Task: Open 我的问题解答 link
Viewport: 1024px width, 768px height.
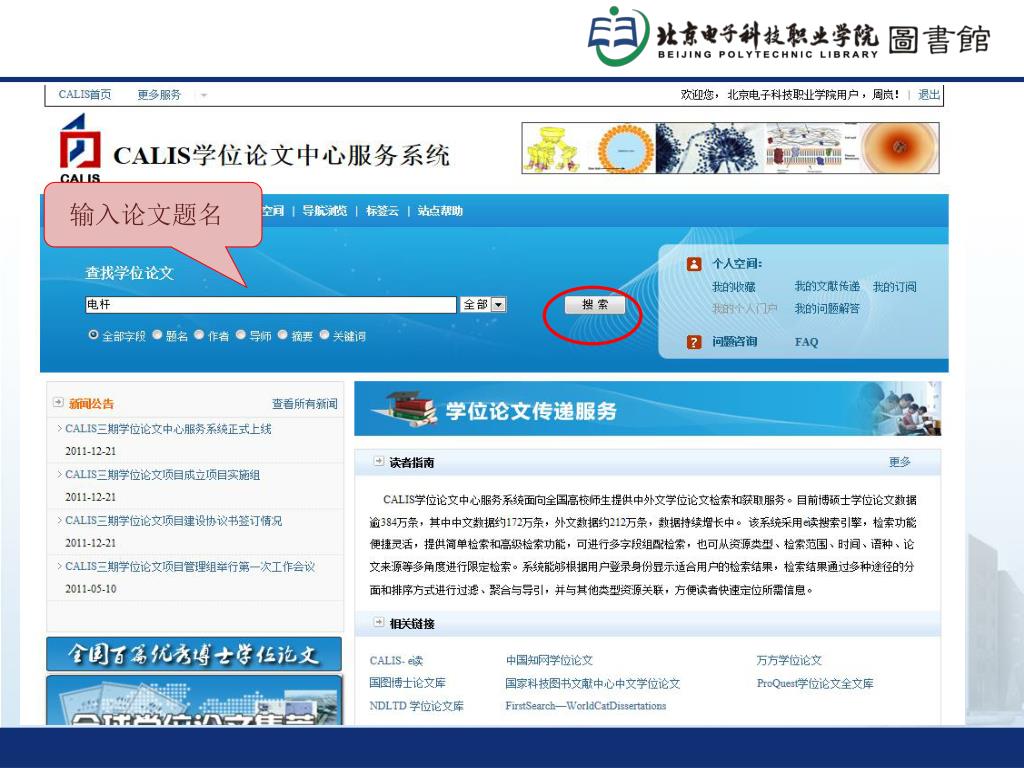Action: (x=827, y=308)
